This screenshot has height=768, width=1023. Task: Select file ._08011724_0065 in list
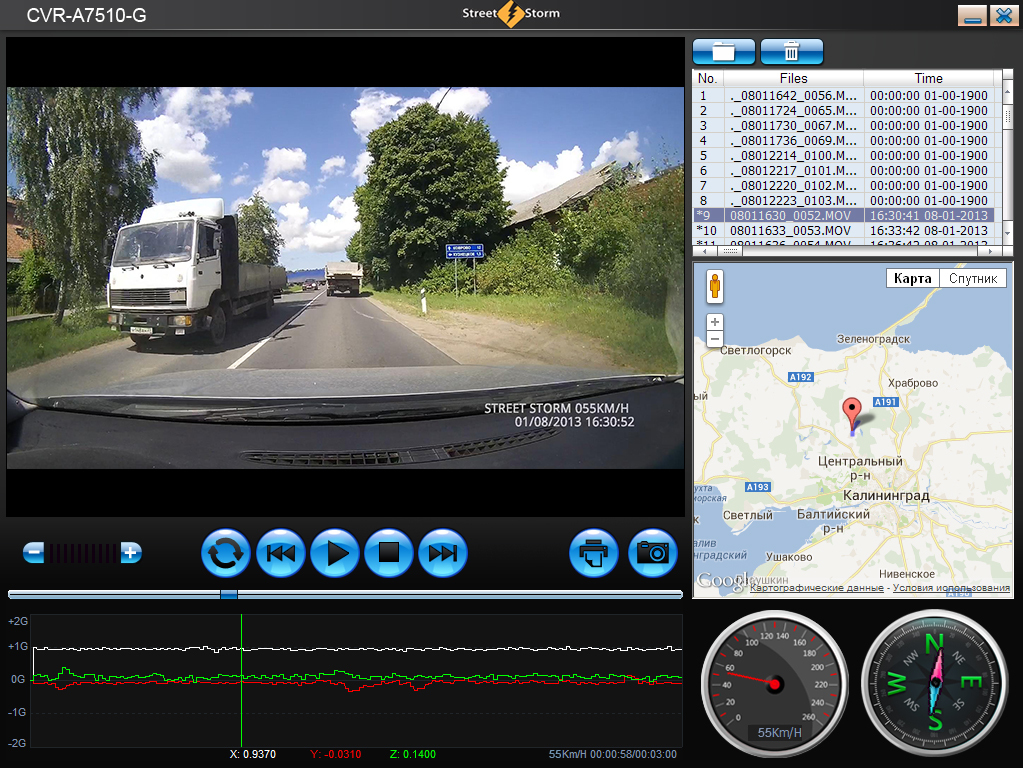[844, 110]
